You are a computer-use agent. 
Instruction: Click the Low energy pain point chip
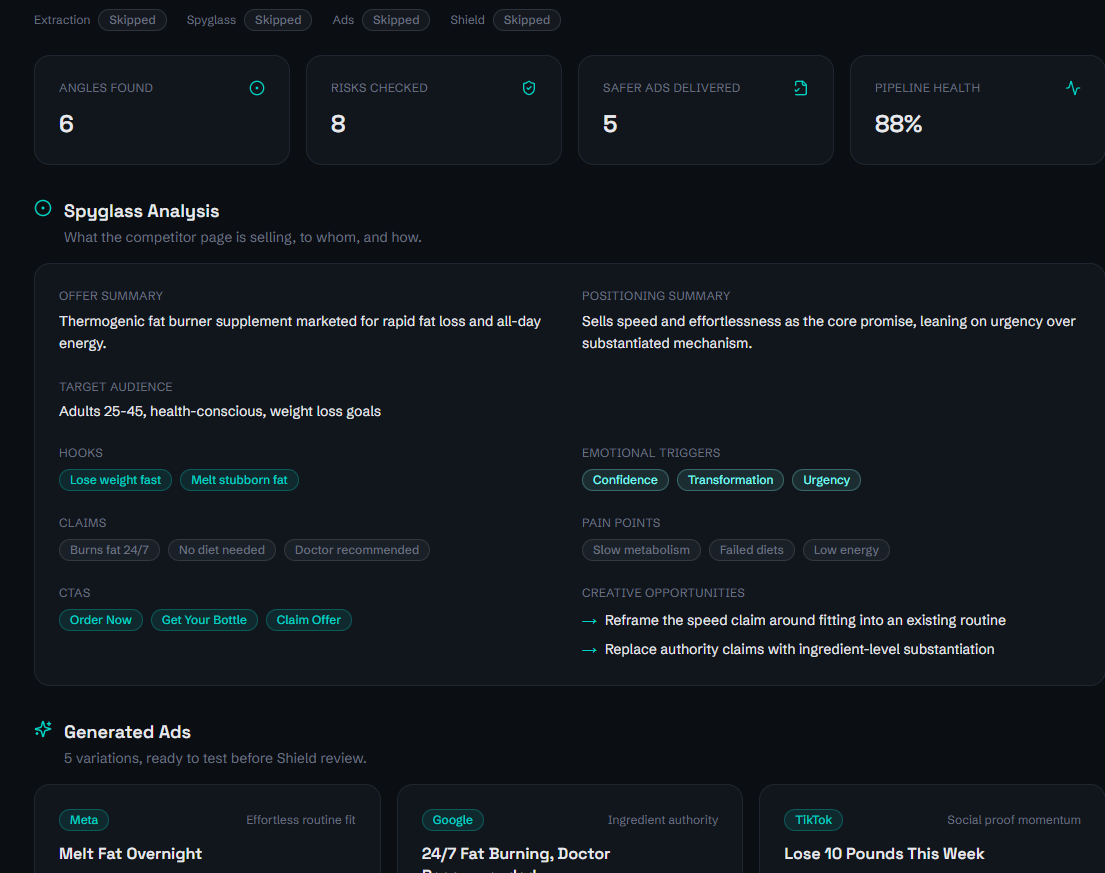click(x=846, y=550)
